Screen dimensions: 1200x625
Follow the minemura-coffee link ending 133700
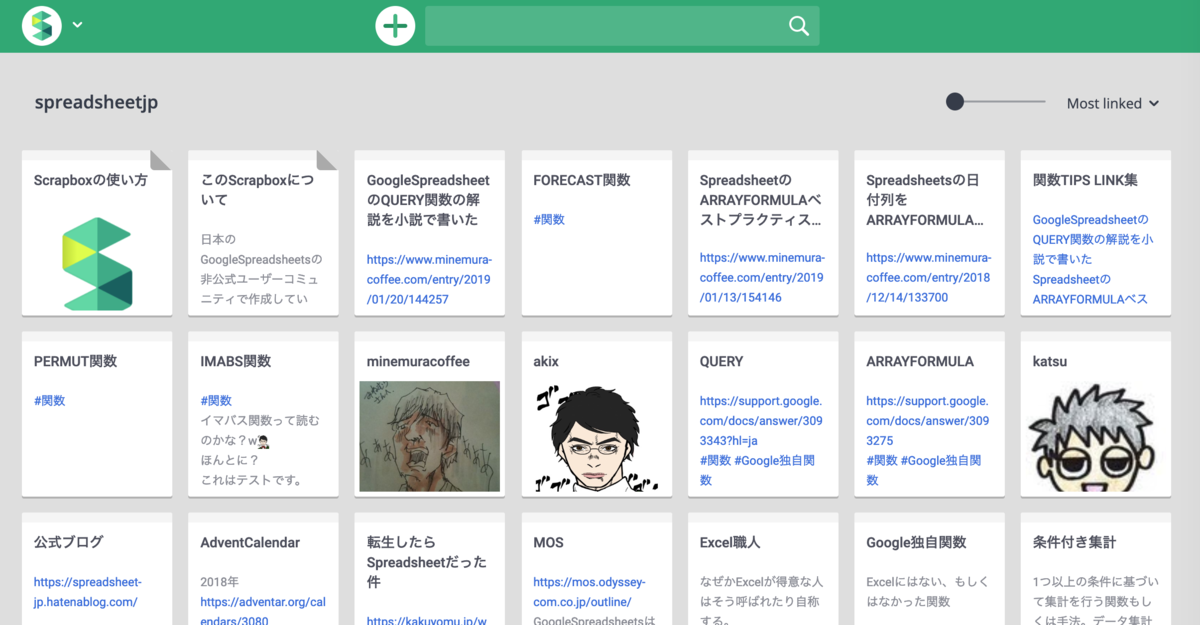[x=928, y=278]
